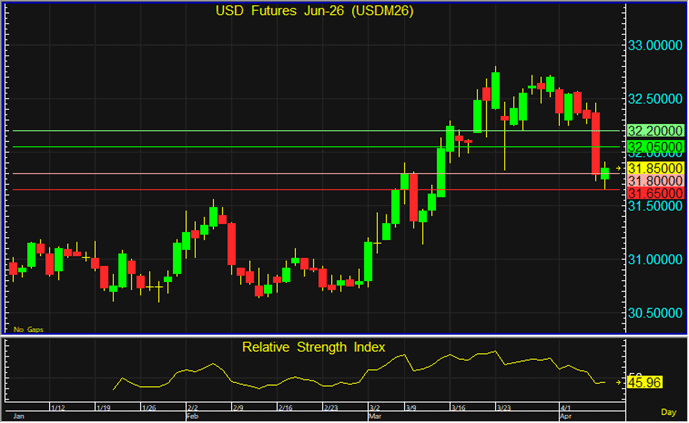Click the 33.00000 price axis label
Image resolution: width=689 pixels, height=423 pixels.
(x=655, y=45)
